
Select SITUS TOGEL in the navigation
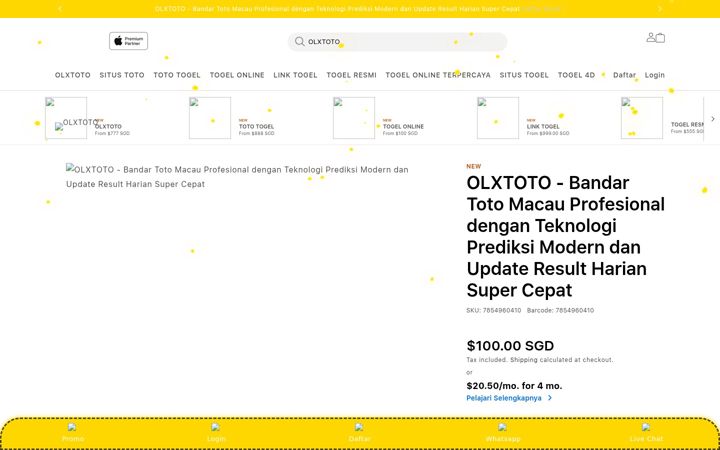[x=524, y=75]
